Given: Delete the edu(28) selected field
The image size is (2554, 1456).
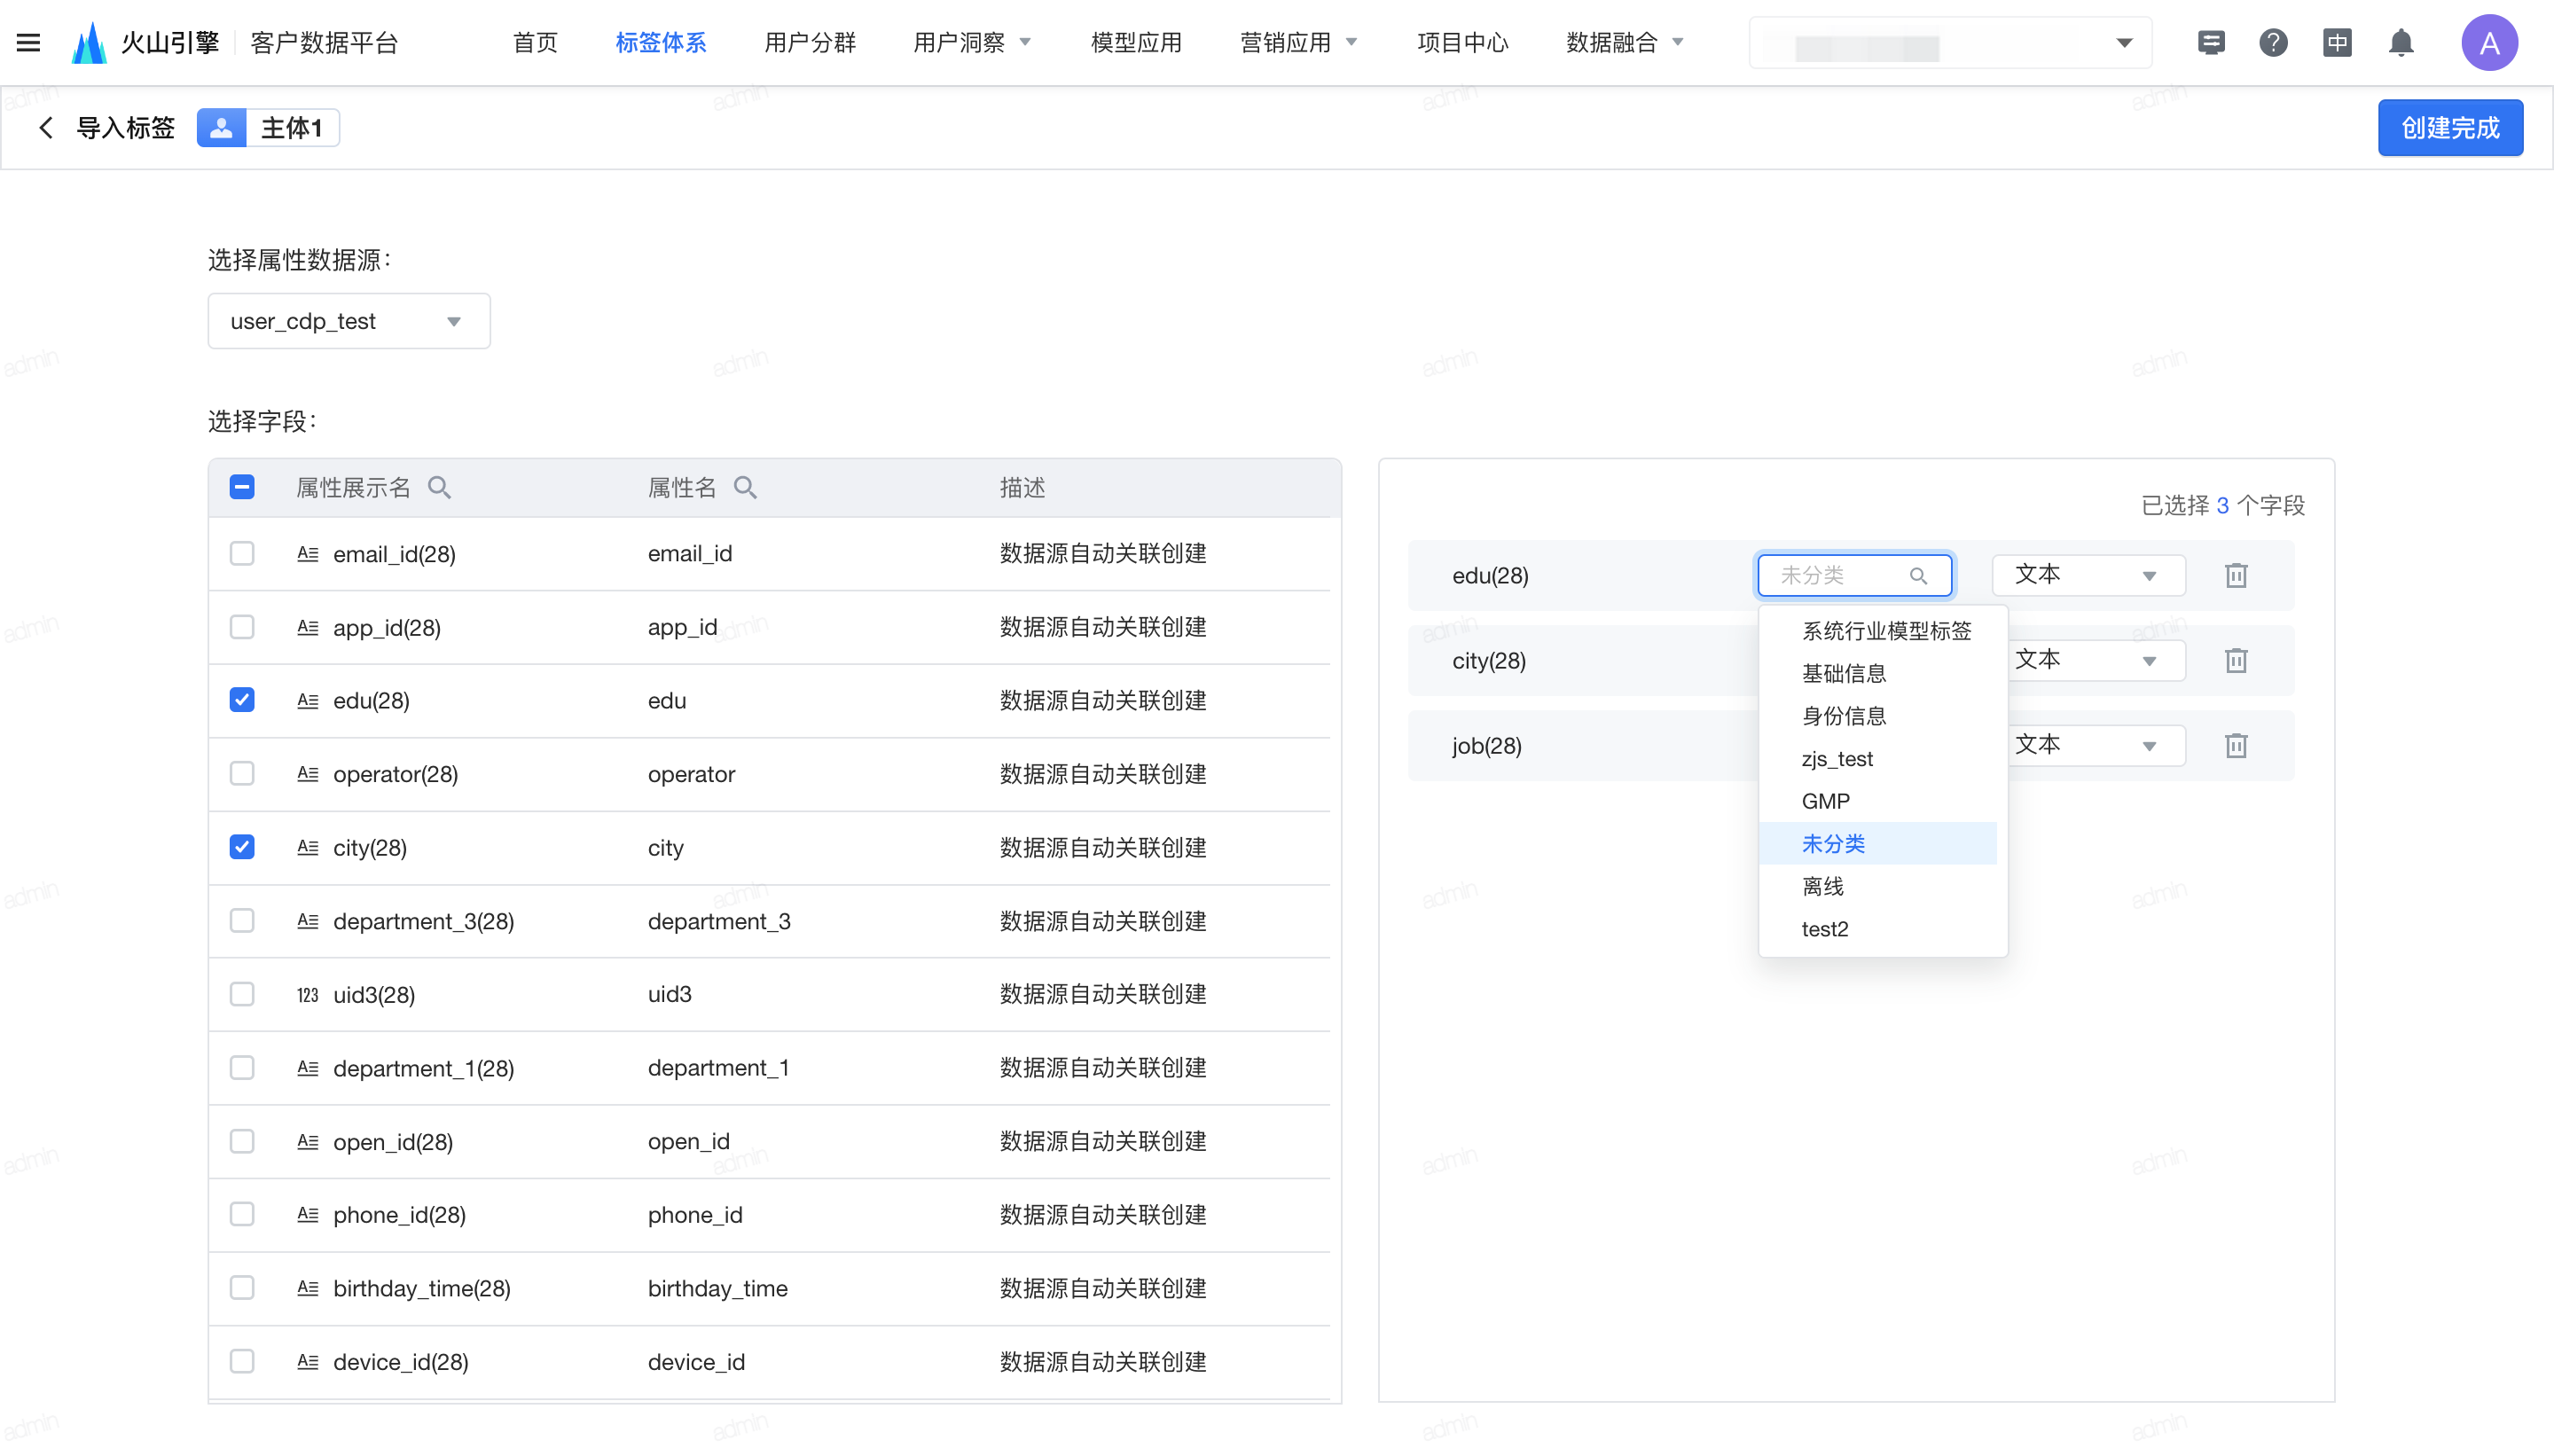Looking at the screenshot, I should (2236, 575).
